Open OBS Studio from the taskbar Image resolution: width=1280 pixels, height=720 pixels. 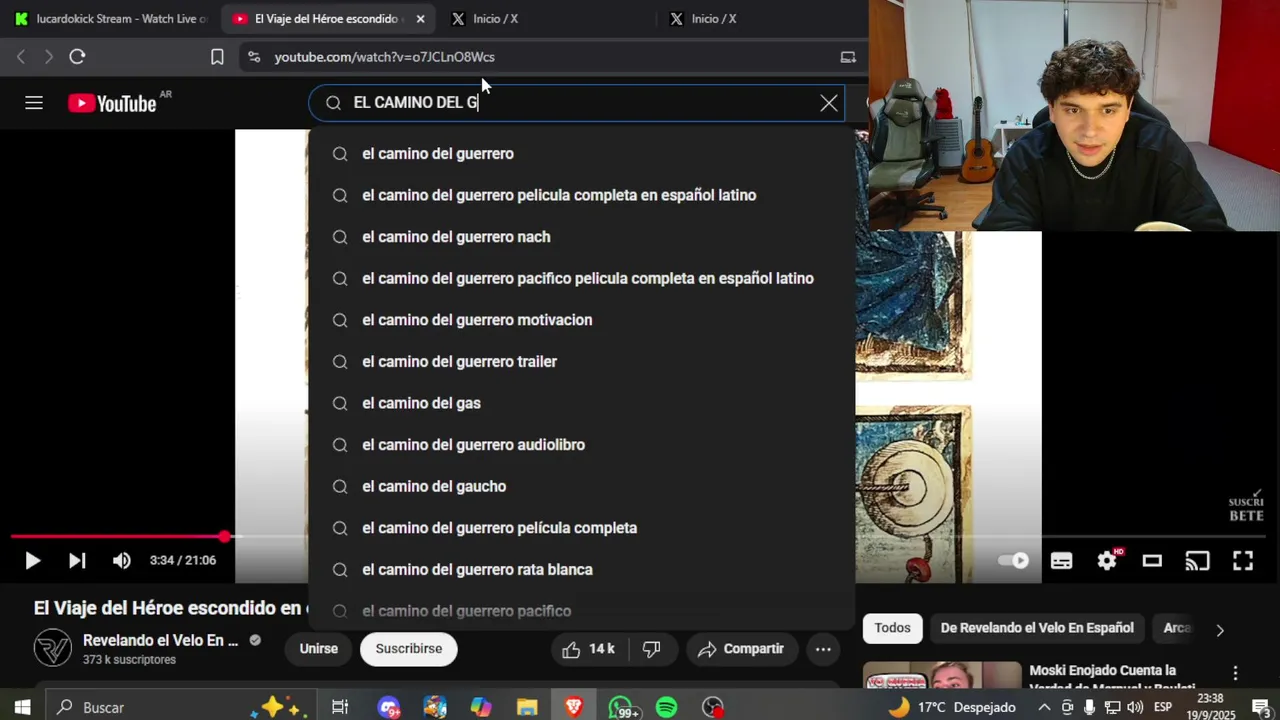(712, 707)
